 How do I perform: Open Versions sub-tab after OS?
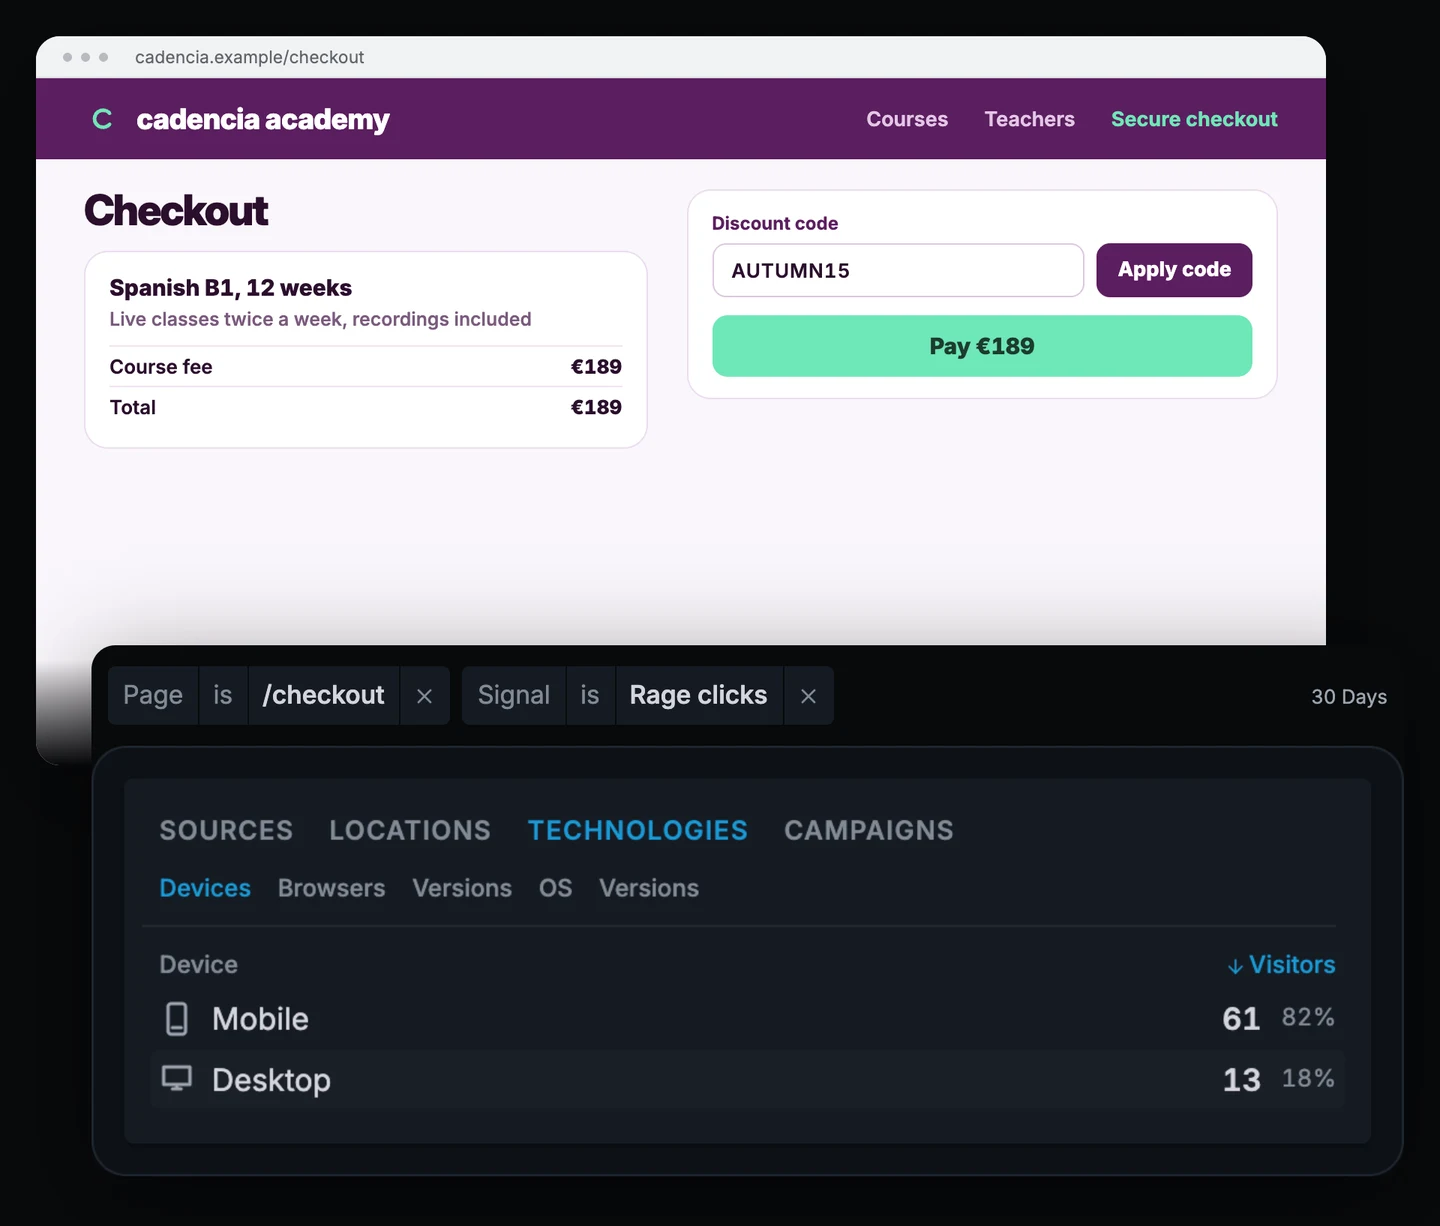[x=649, y=888]
